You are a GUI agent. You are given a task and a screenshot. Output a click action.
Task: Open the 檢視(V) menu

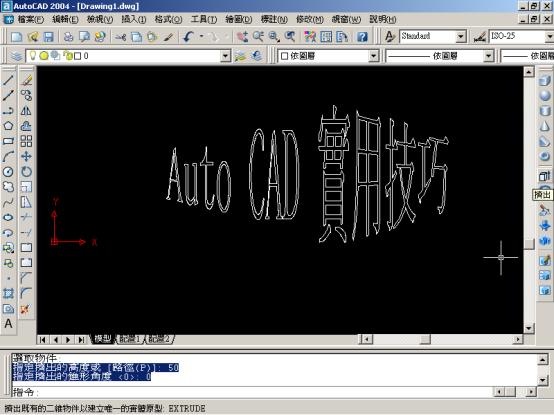(x=100, y=19)
